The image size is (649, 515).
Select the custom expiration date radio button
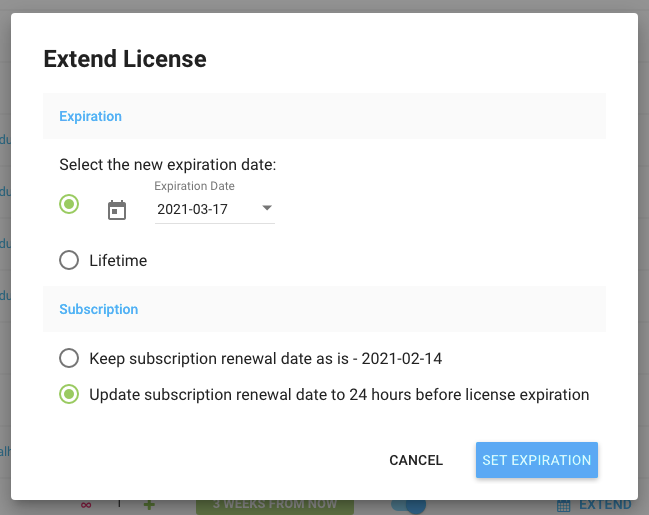(69, 204)
